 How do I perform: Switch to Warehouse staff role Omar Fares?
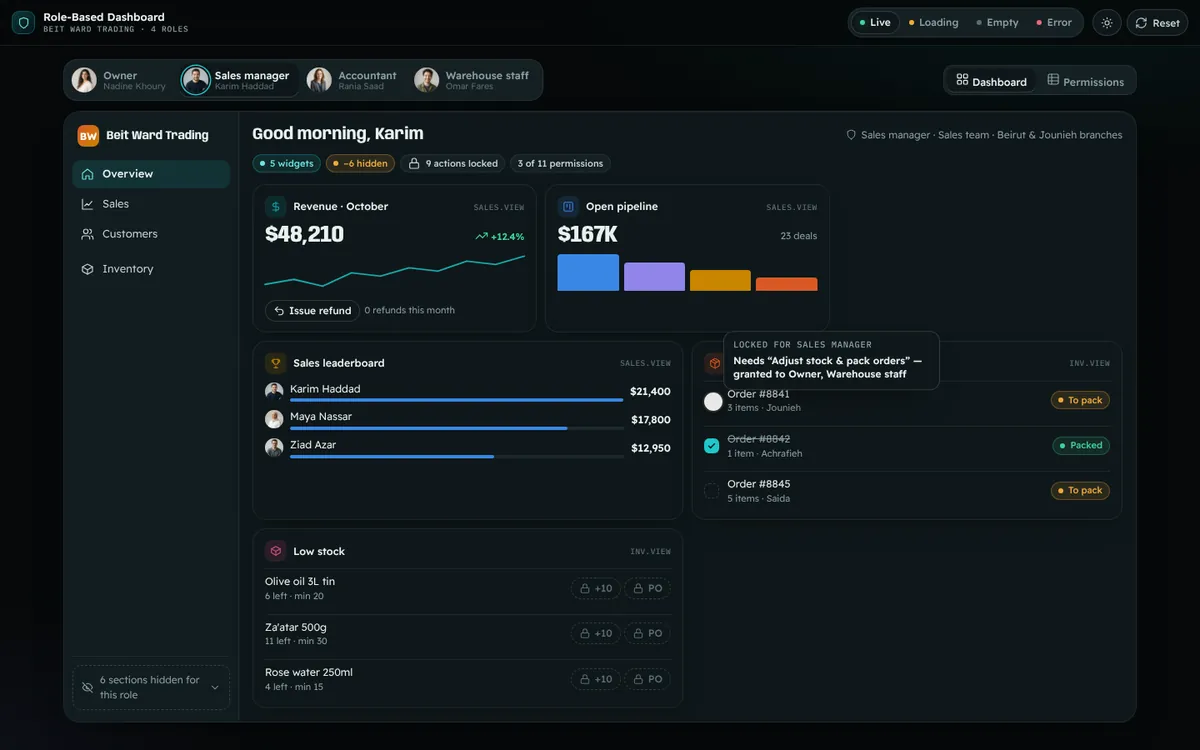(x=473, y=80)
